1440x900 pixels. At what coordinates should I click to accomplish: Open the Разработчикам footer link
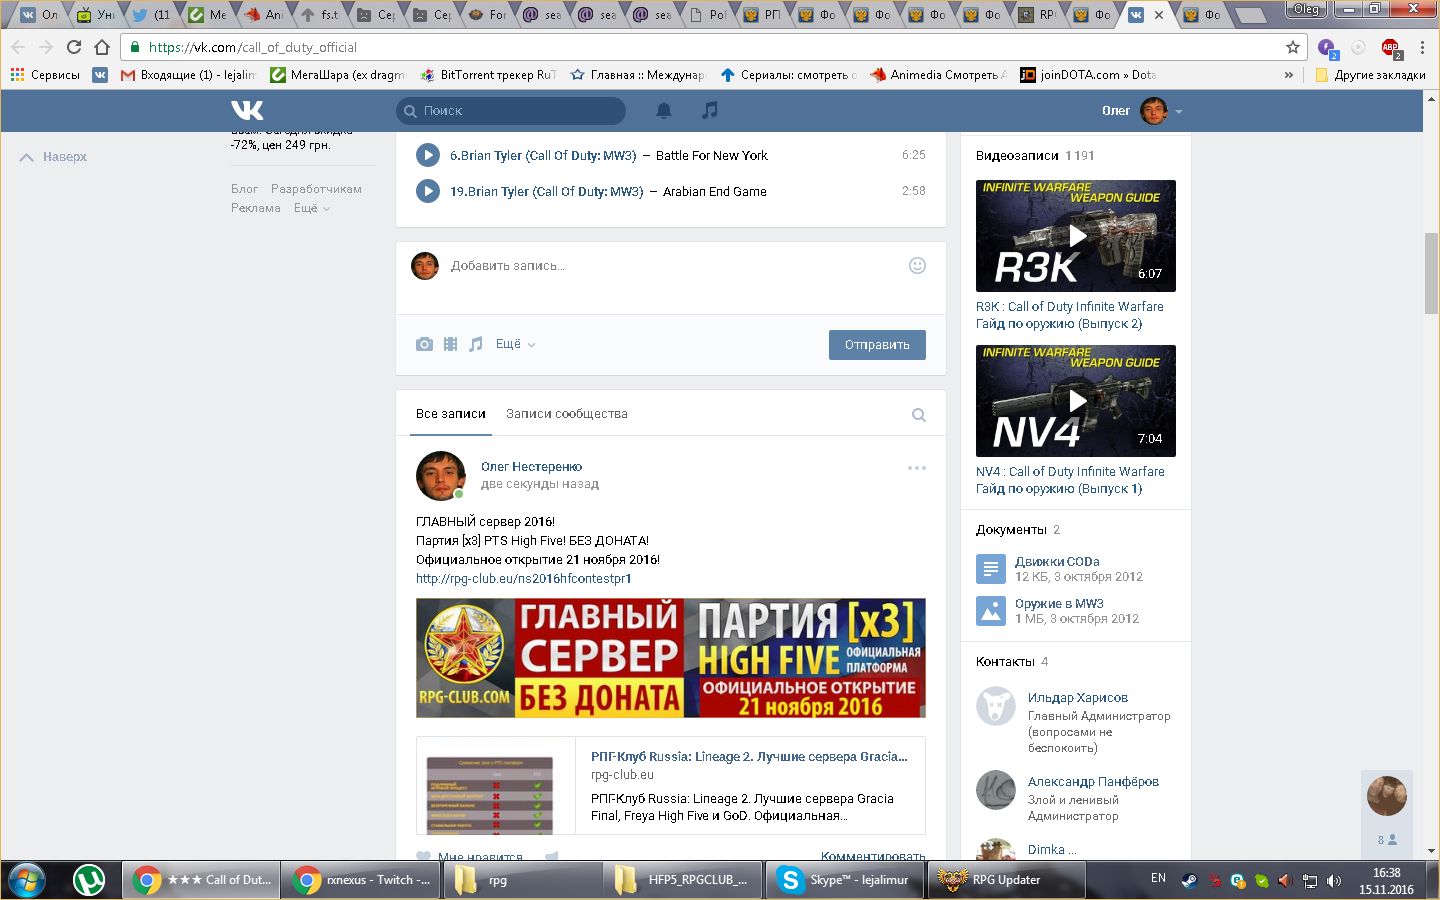tap(316, 189)
